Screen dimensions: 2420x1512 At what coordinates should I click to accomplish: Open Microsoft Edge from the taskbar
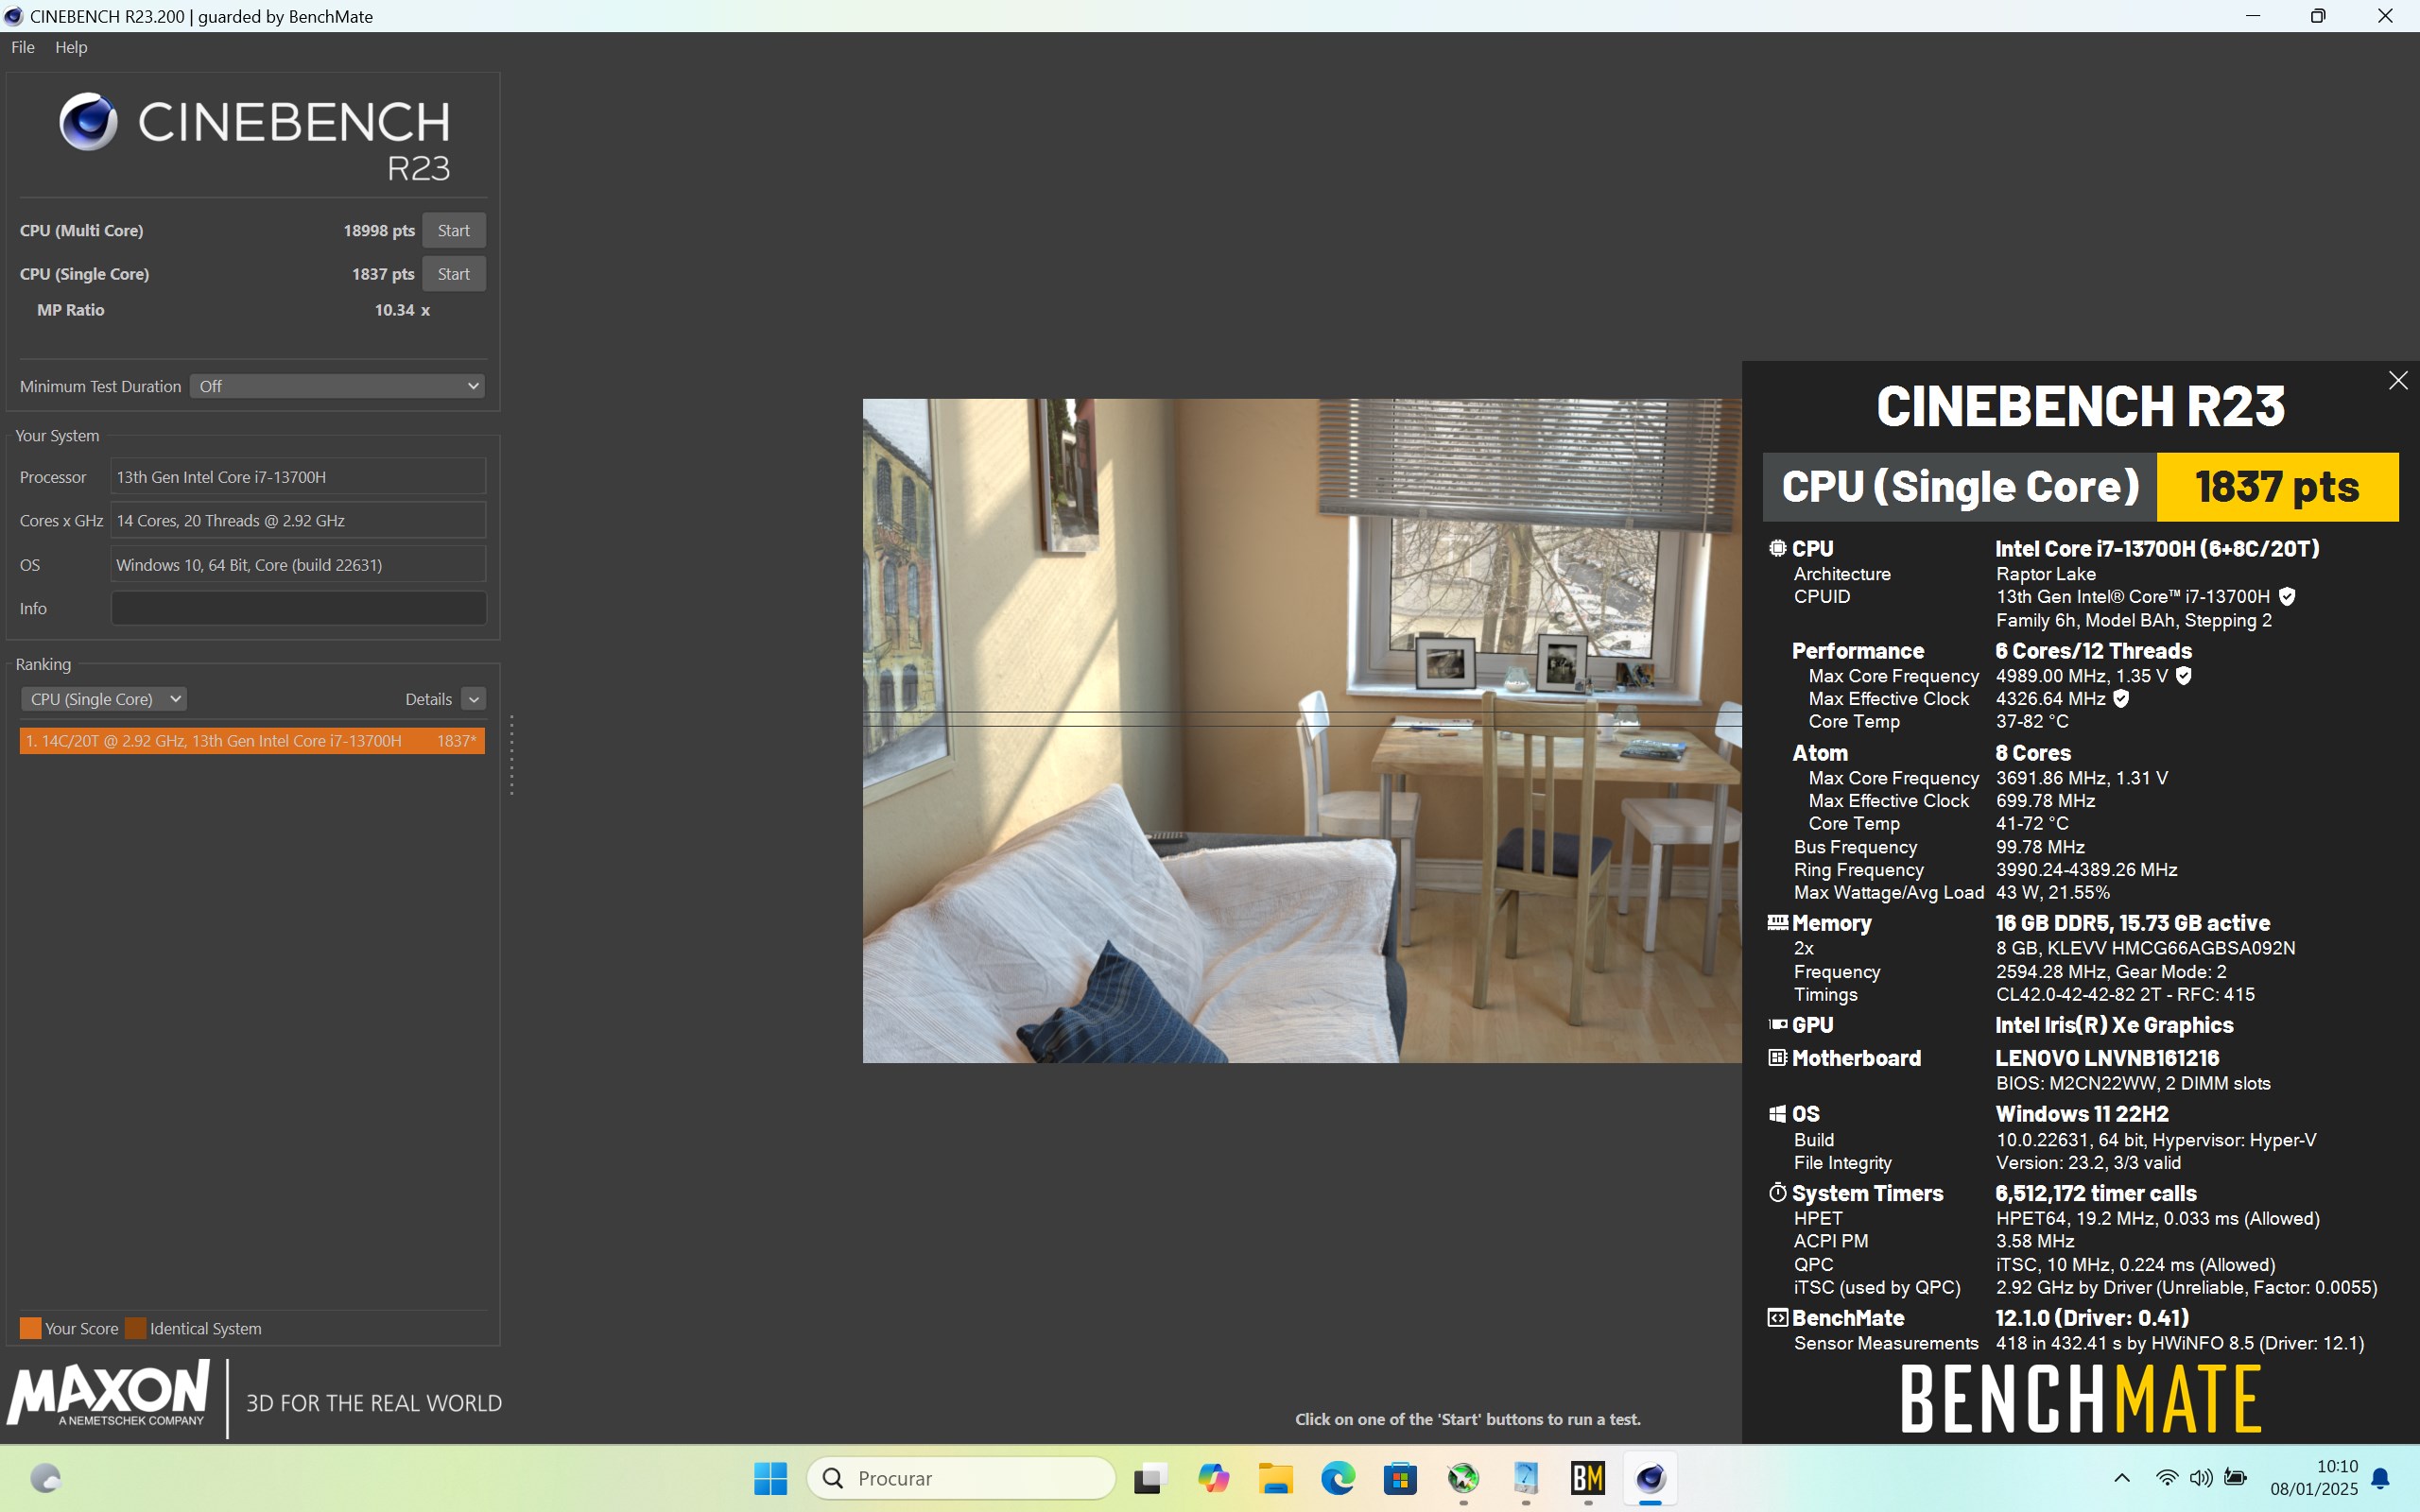1338,1478
